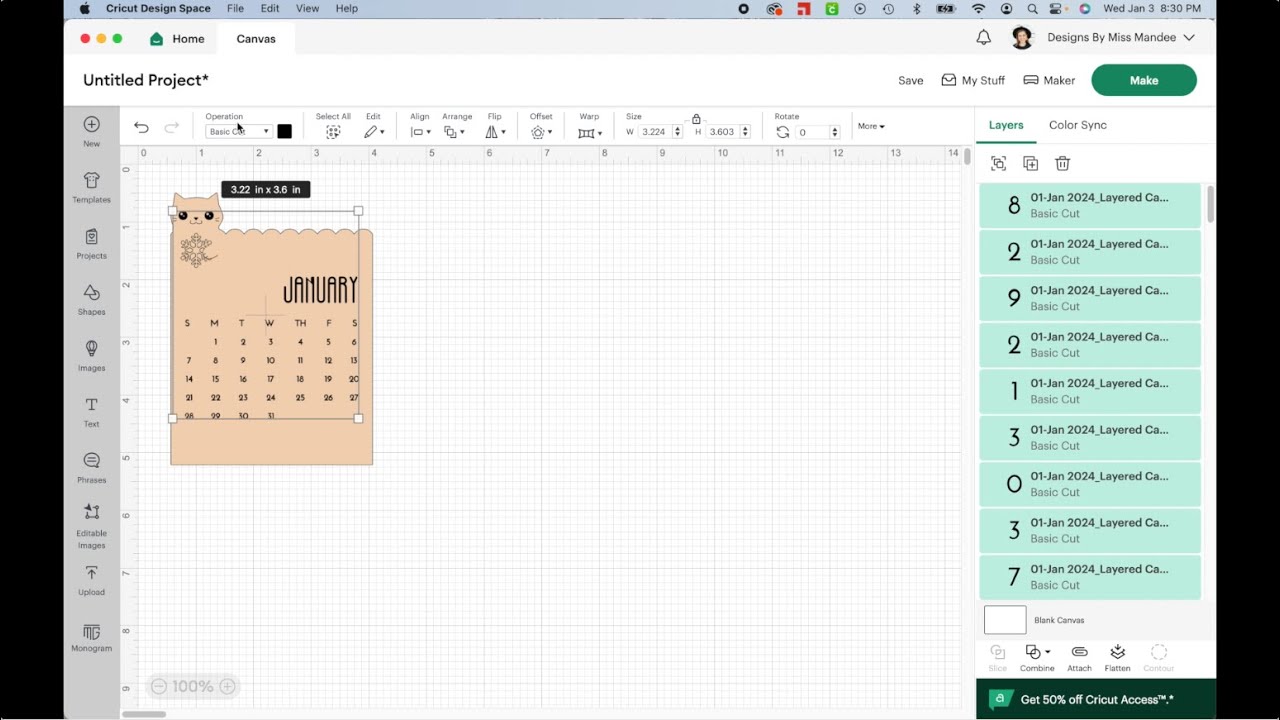The width and height of the screenshot is (1280, 720).
Task: Click the green Make button
Action: pyautogui.click(x=1144, y=80)
